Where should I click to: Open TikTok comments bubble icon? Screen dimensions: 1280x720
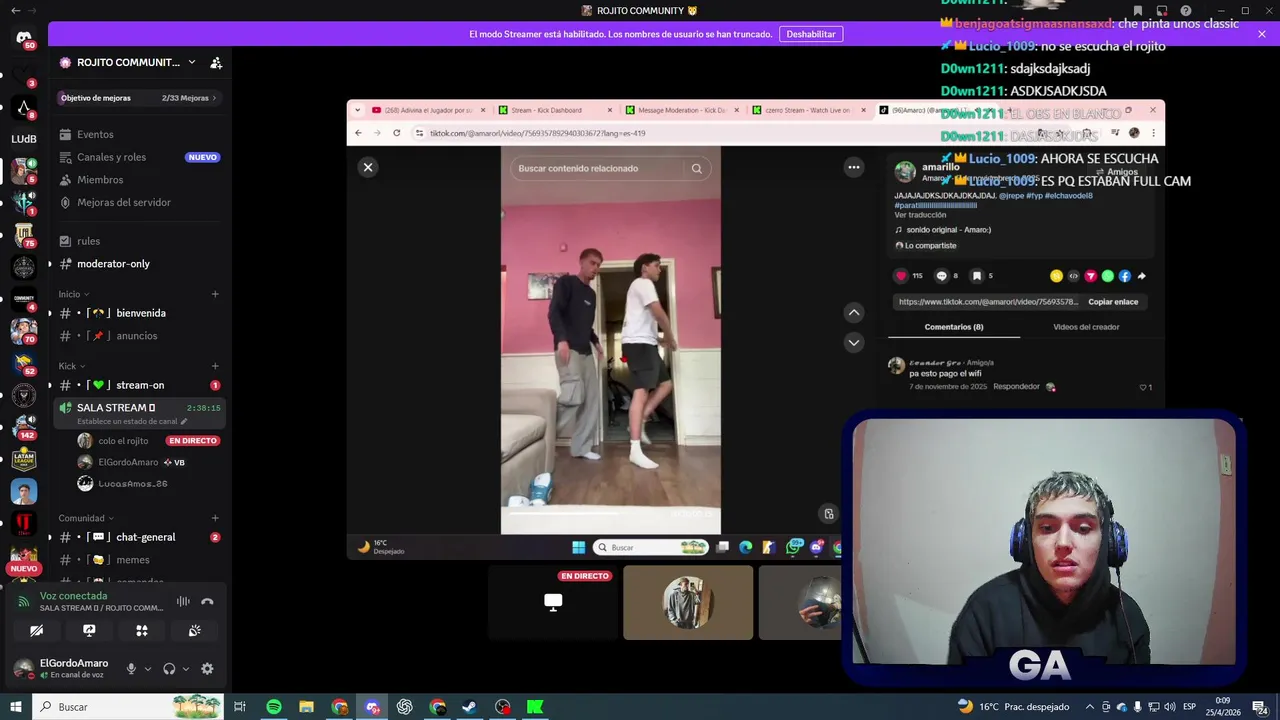pyautogui.click(x=941, y=276)
